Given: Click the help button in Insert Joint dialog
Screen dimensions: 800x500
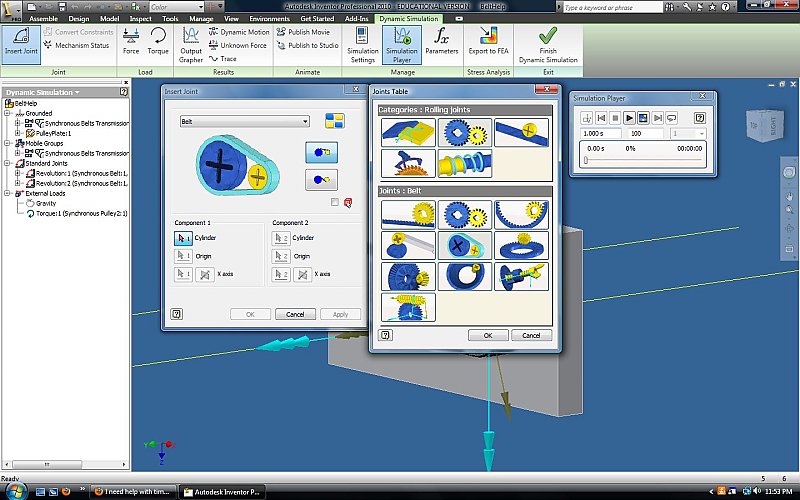Looking at the screenshot, I should coord(177,314).
